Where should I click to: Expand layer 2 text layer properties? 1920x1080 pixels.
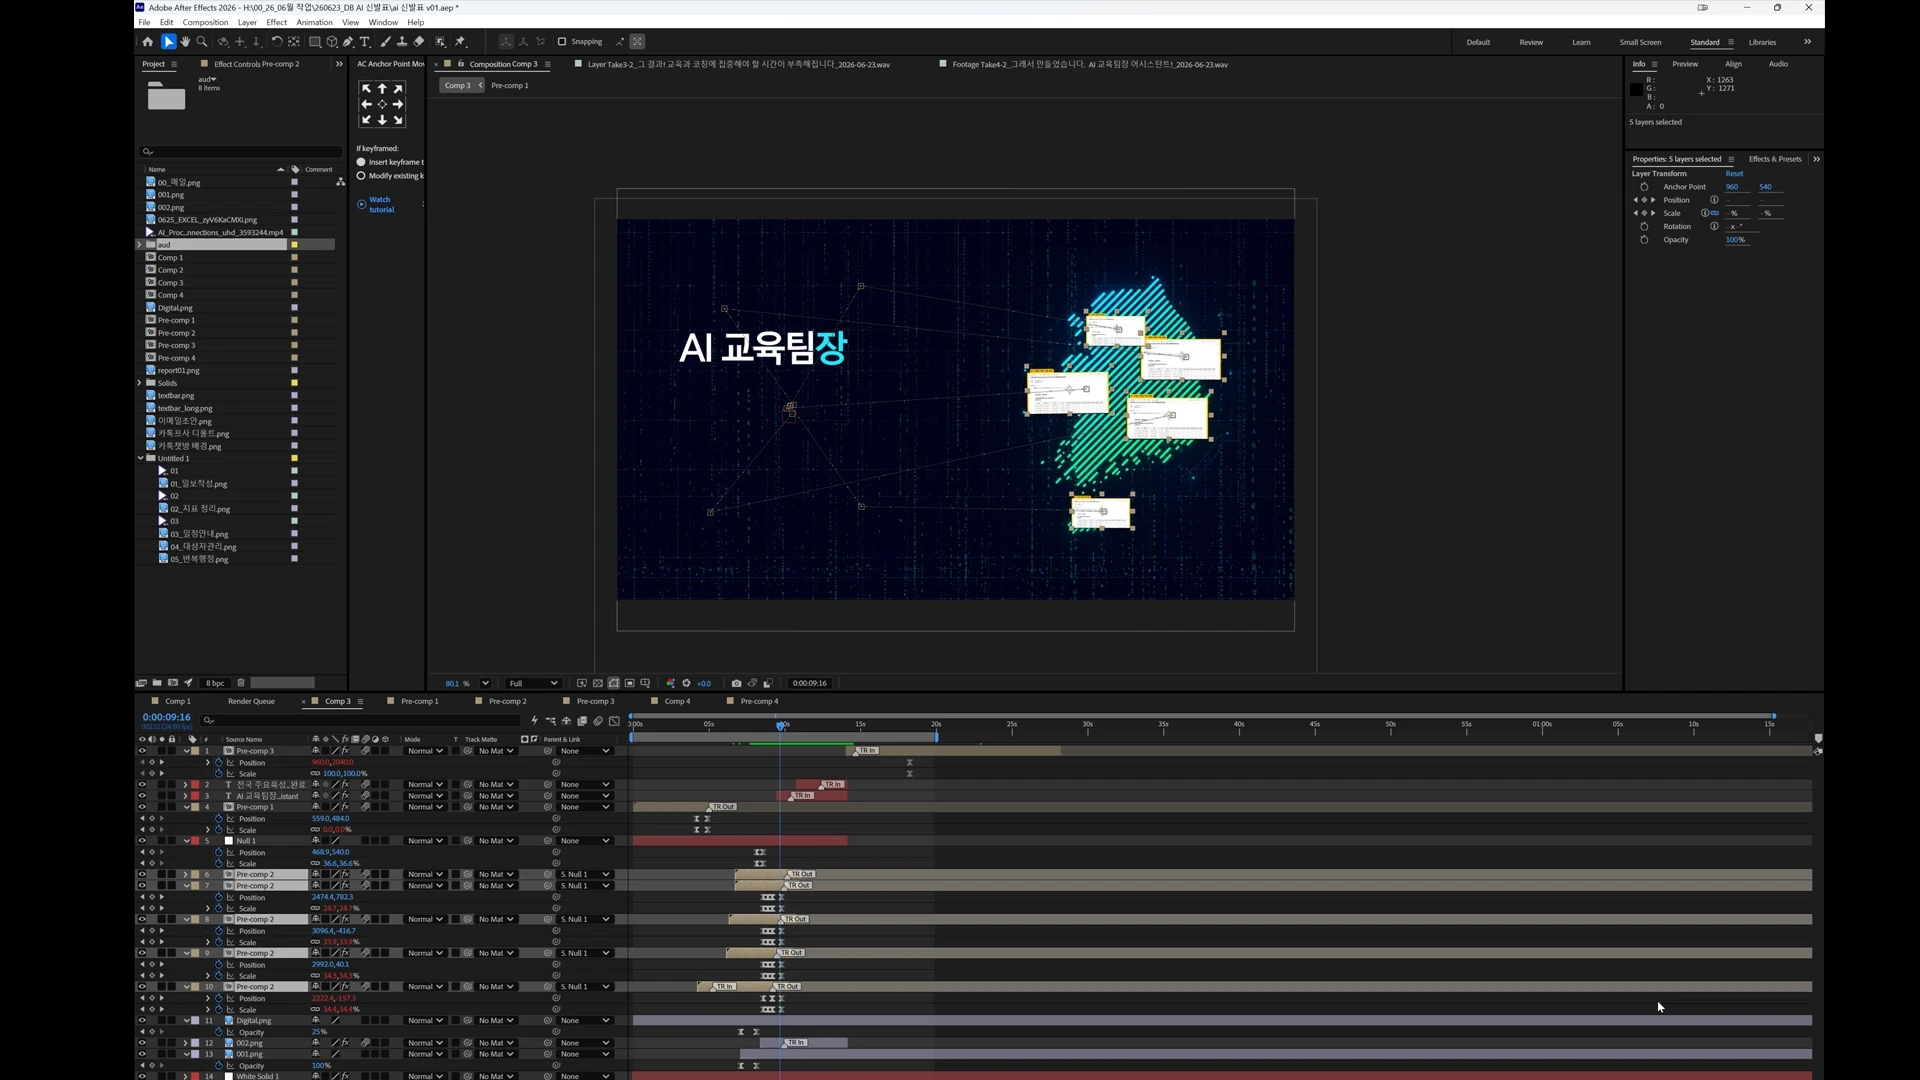[186, 785]
